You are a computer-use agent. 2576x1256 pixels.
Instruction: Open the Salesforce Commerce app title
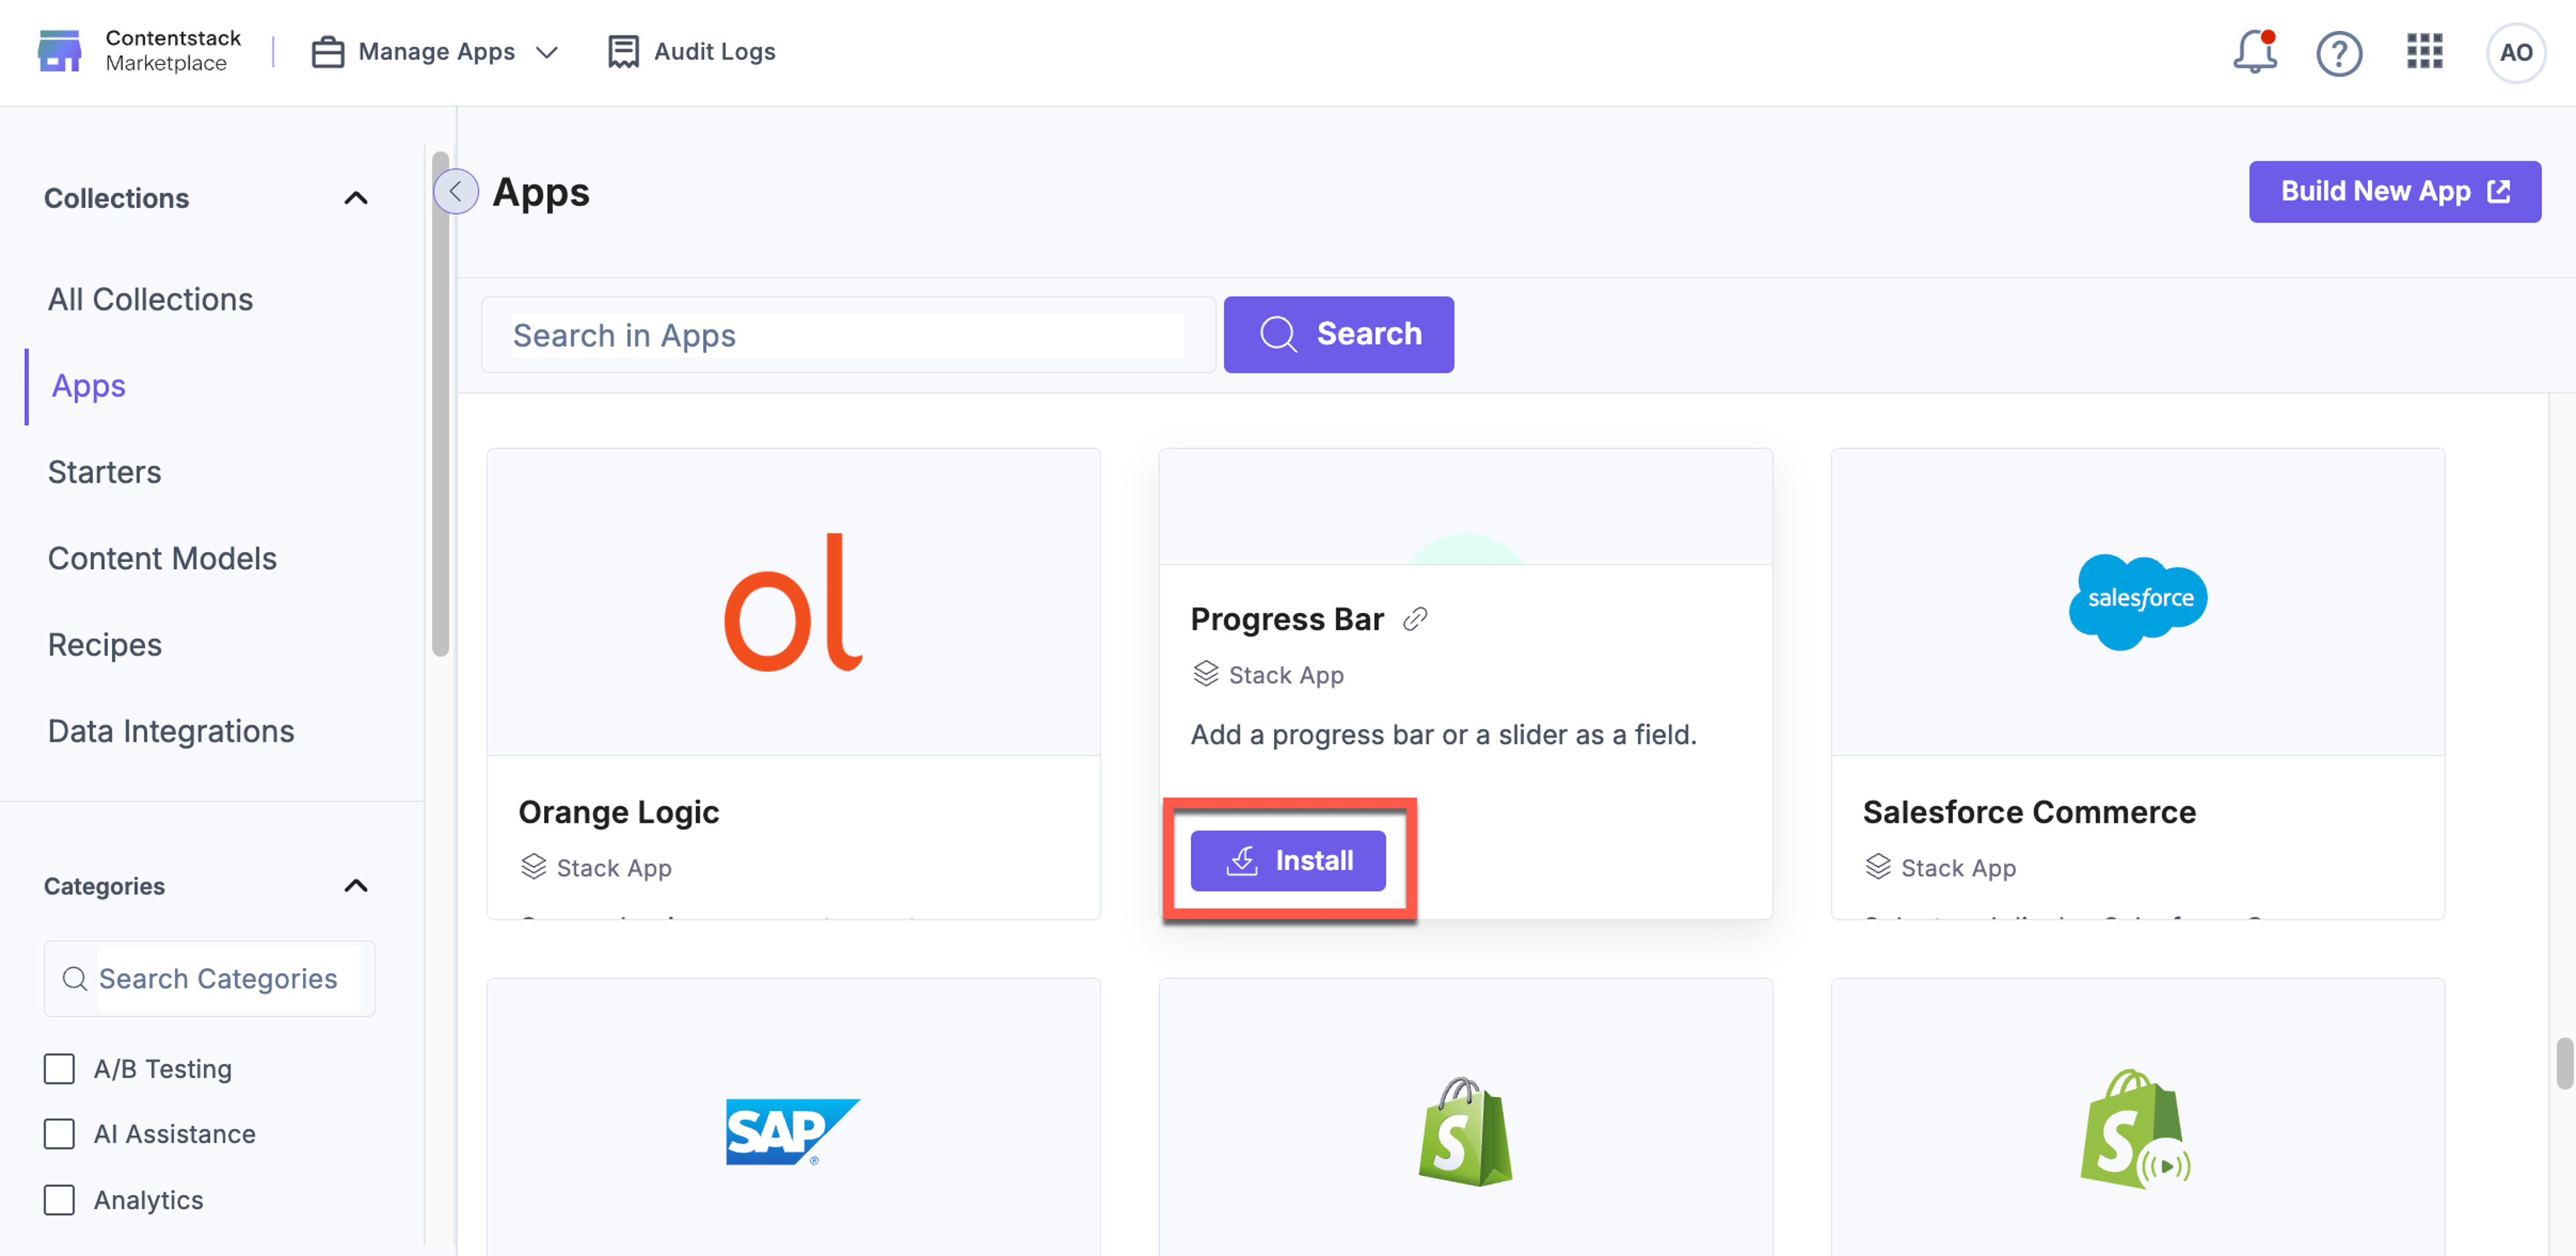[x=2029, y=812]
